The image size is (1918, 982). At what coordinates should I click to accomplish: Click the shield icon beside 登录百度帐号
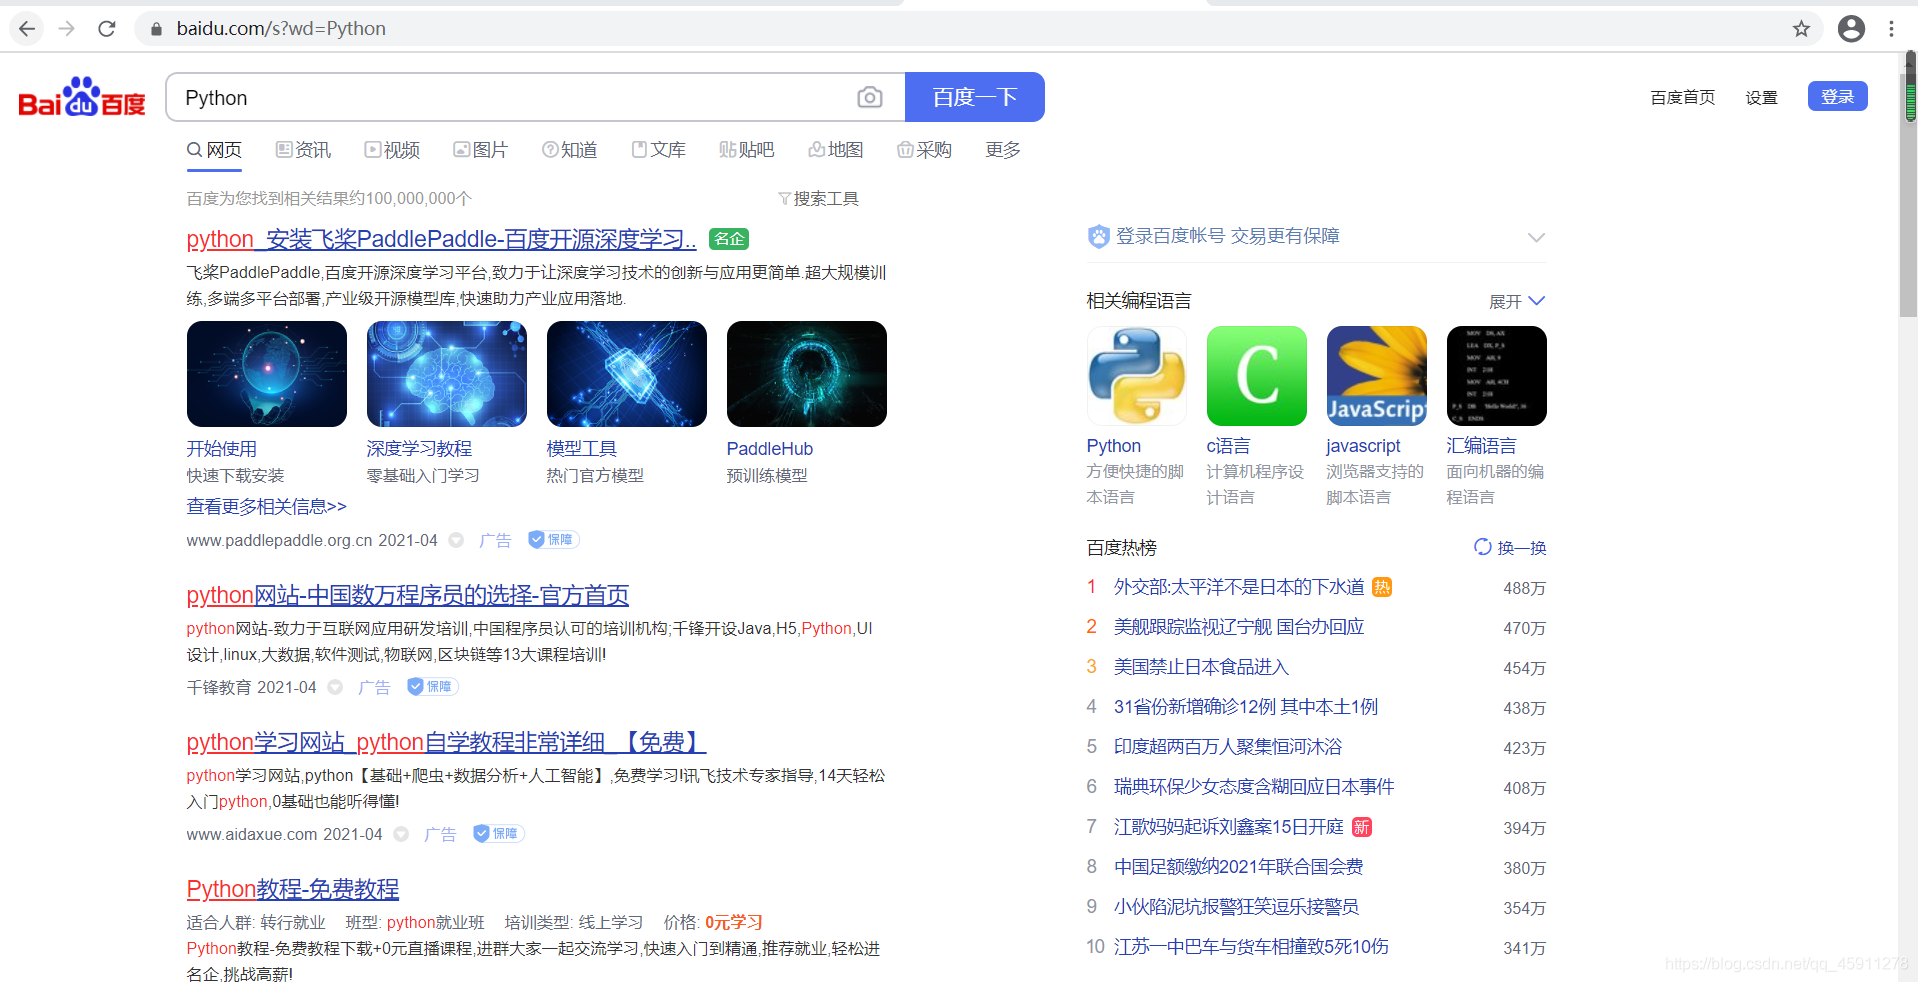click(x=1099, y=236)
